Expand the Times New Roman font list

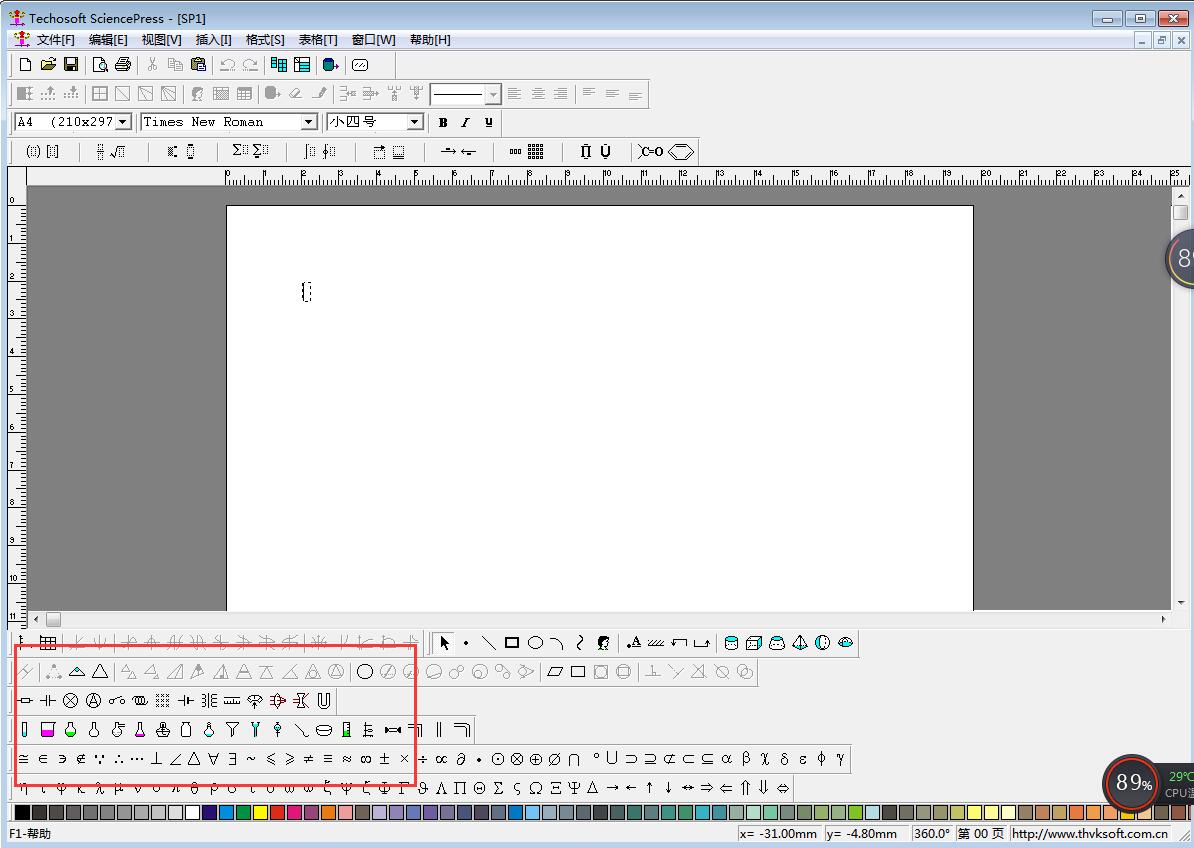tap(309, 122)
